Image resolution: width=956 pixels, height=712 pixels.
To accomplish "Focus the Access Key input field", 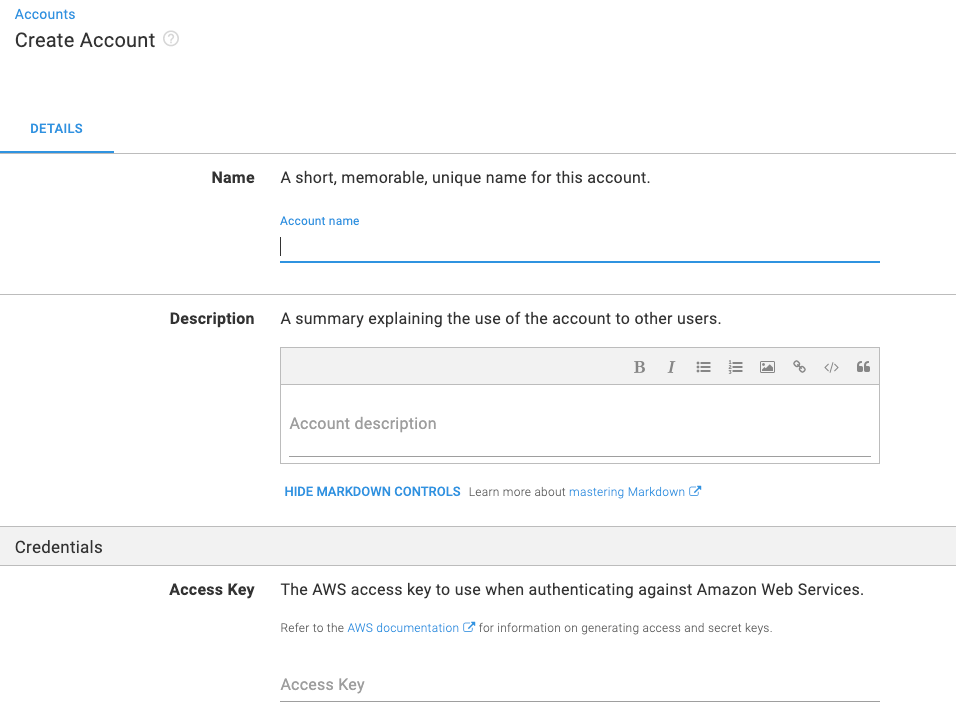I will pos(579,685).
